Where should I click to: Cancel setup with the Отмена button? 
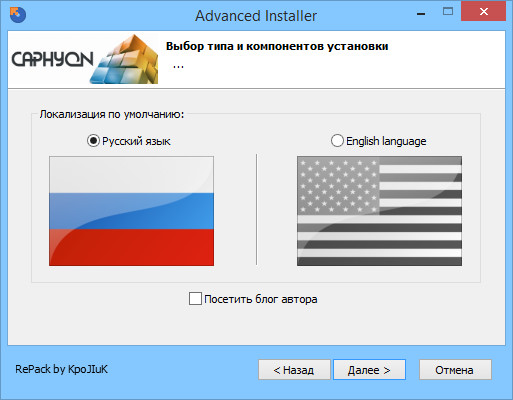[x=455, y=370]
